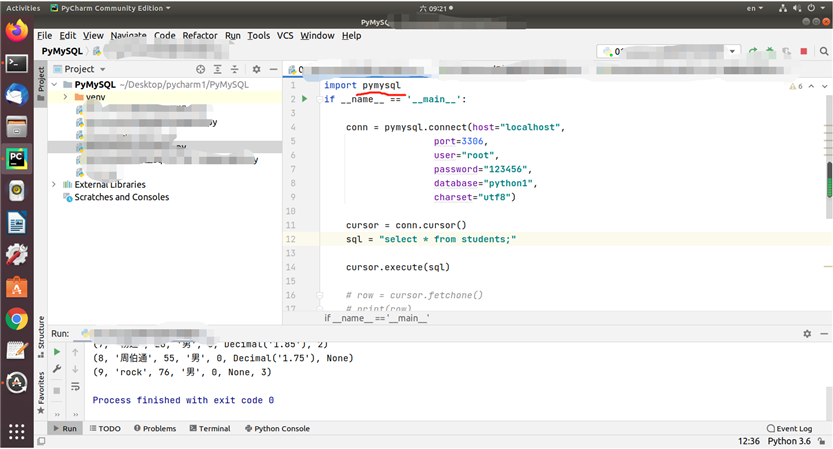Click system clock in top bar
The image size is (833, 449).
click(x=436, y=8)
